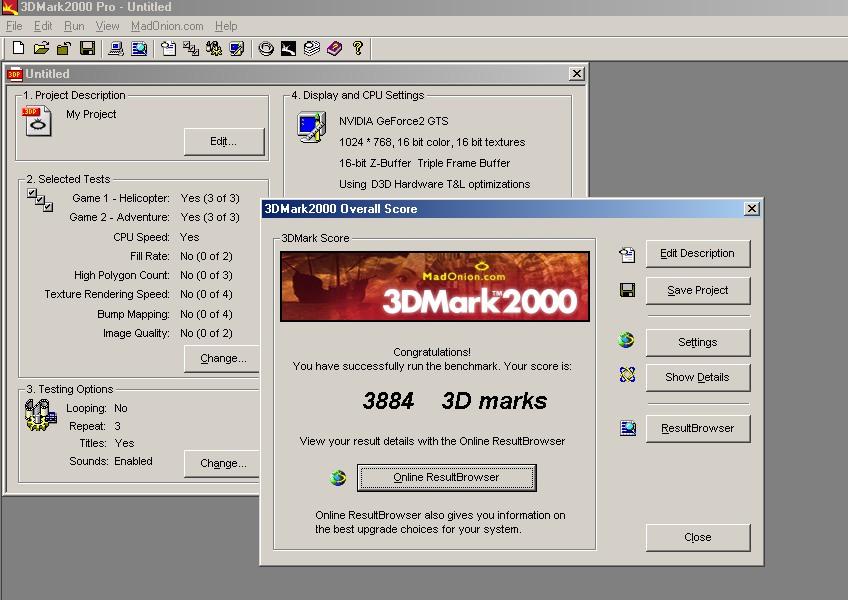Click the Show Details button
This screenshot has width=848, height=600.
[x=698, y=378]
